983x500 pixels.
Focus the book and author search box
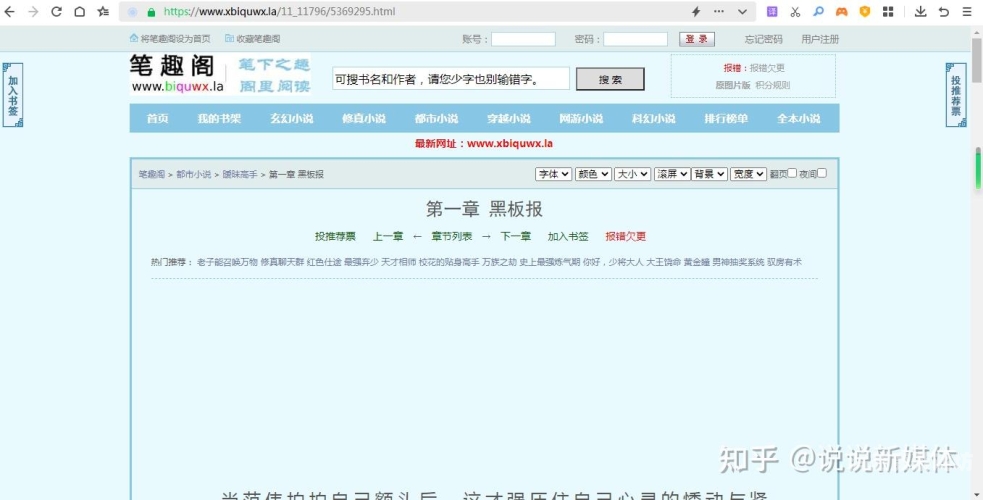[451, 79]
